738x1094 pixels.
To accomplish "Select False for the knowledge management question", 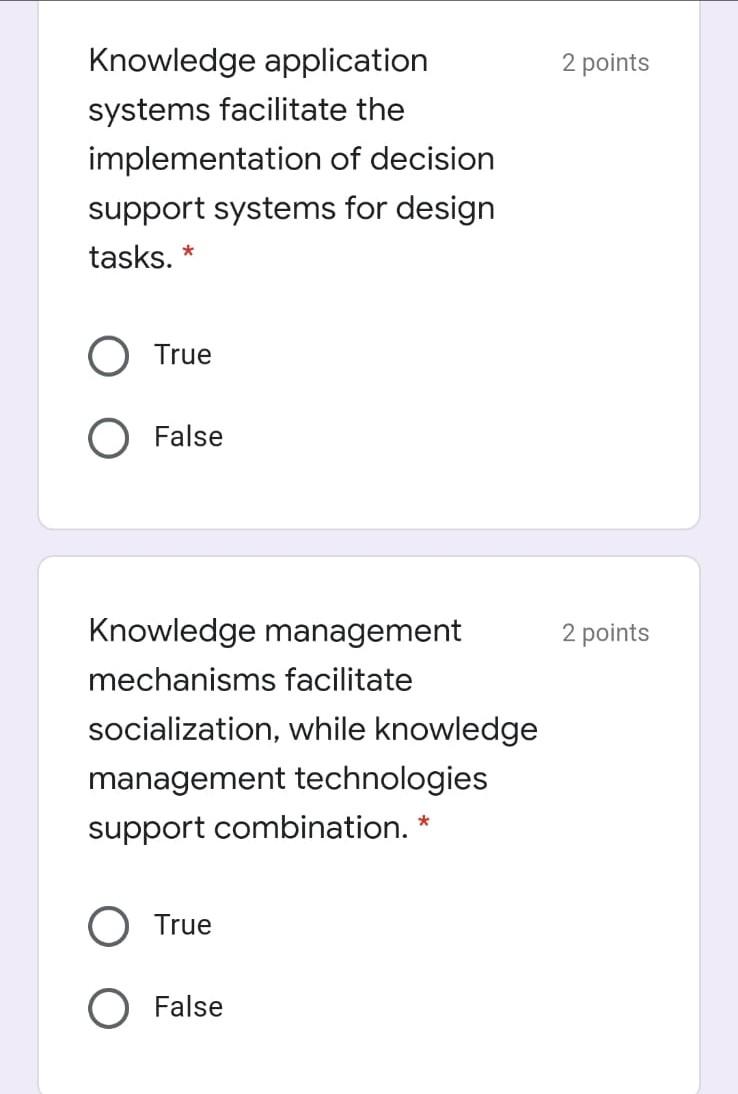I will click(108, 1008).
